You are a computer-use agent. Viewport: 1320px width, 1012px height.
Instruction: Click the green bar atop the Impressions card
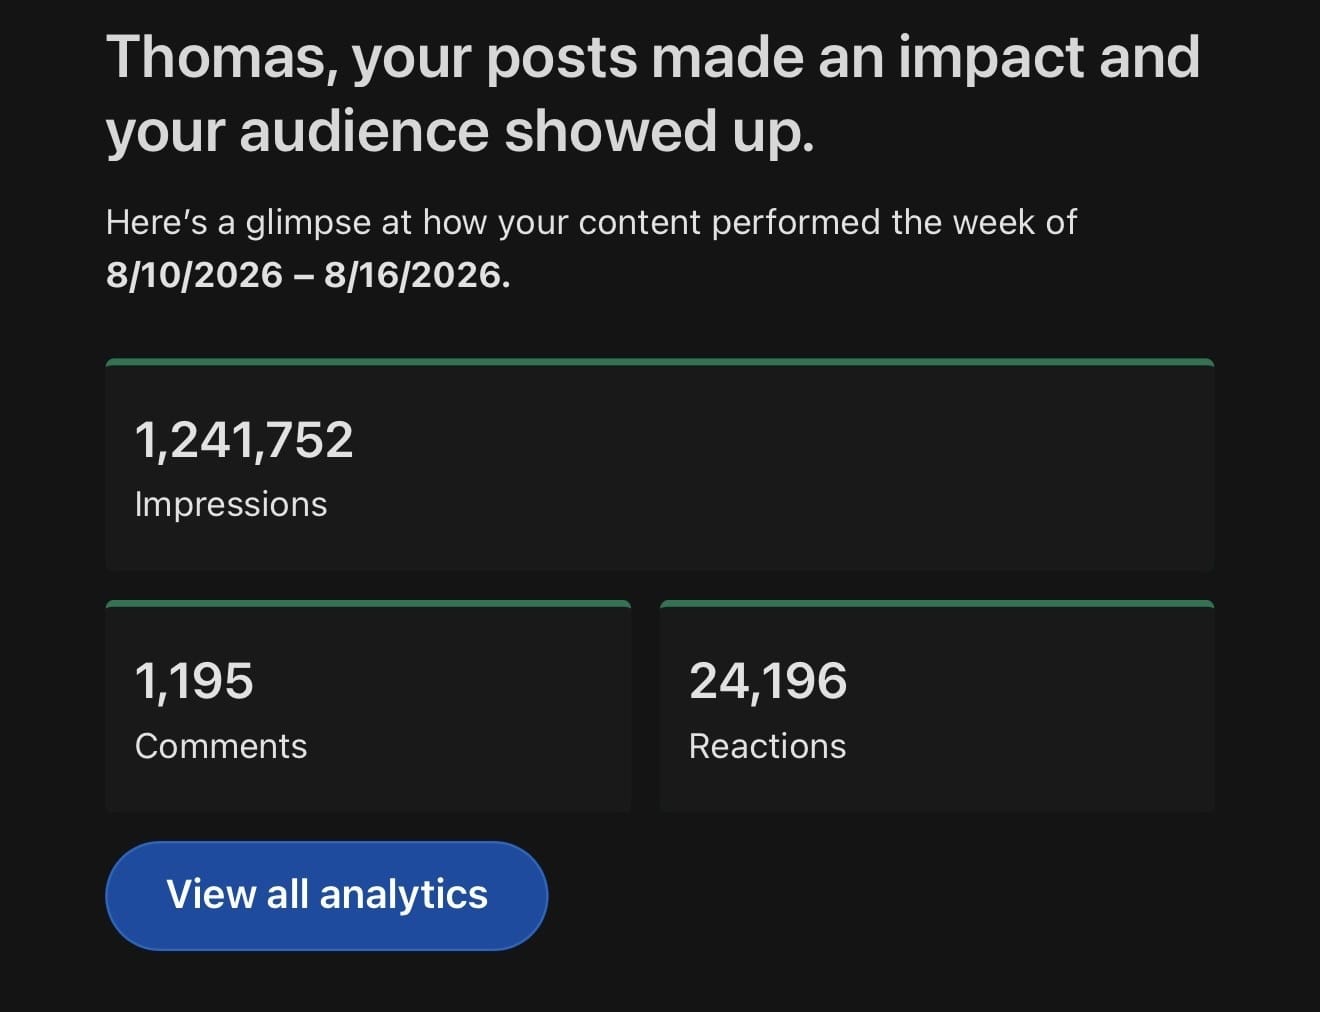pos(660,362)
